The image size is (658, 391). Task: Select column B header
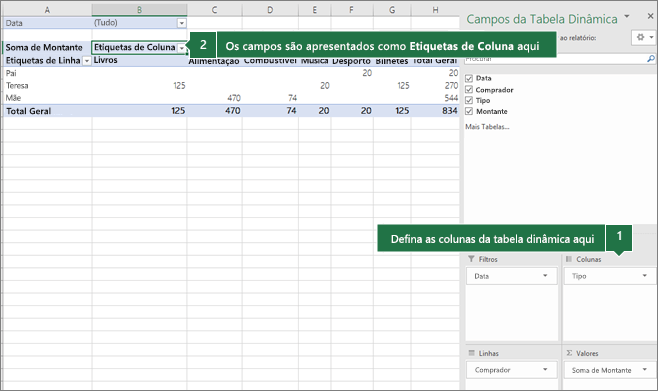[x=139, y=10]
